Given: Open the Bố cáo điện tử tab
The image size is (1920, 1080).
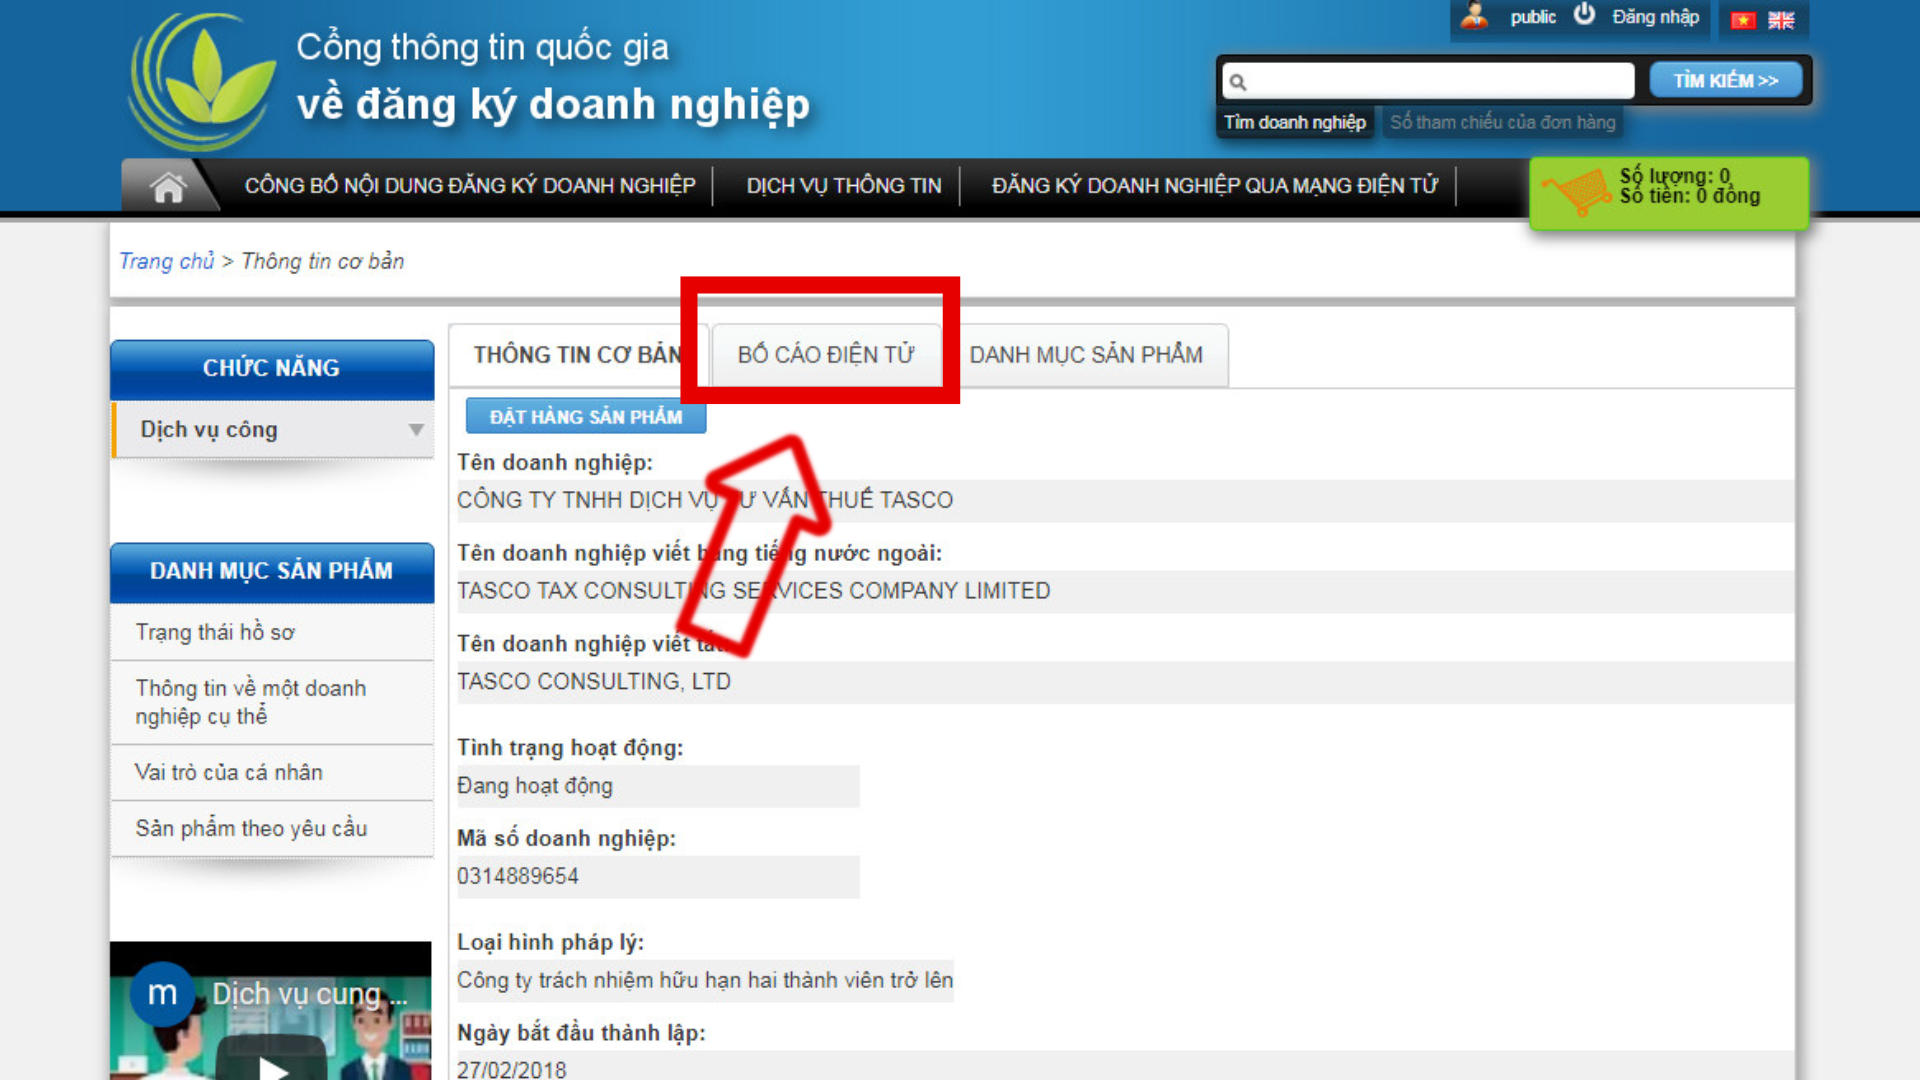Looking at the screenshot, I should click(825, 355).
